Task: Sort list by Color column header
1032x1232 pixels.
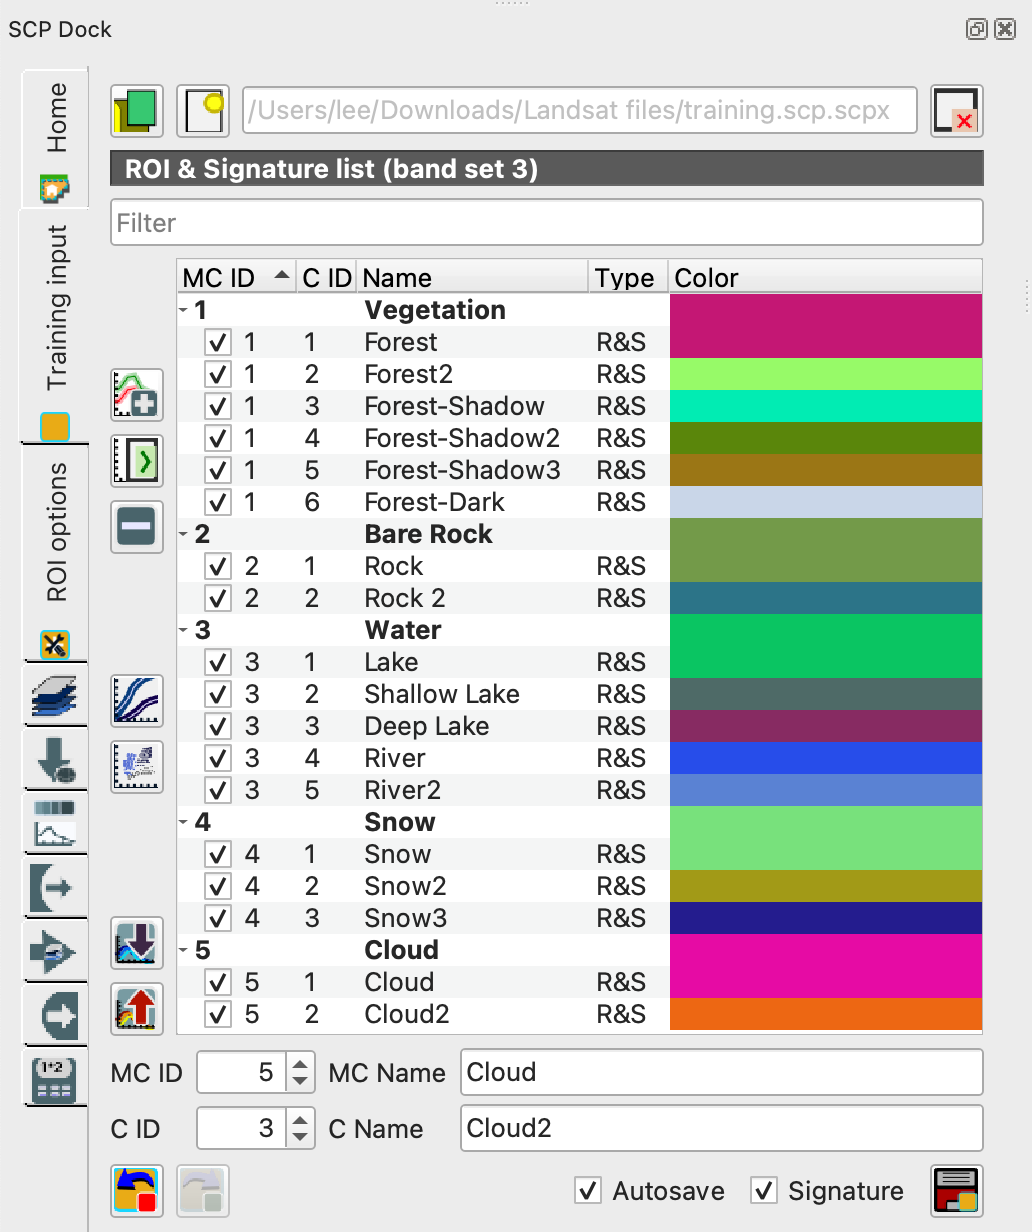Action: tap(826, 277)
